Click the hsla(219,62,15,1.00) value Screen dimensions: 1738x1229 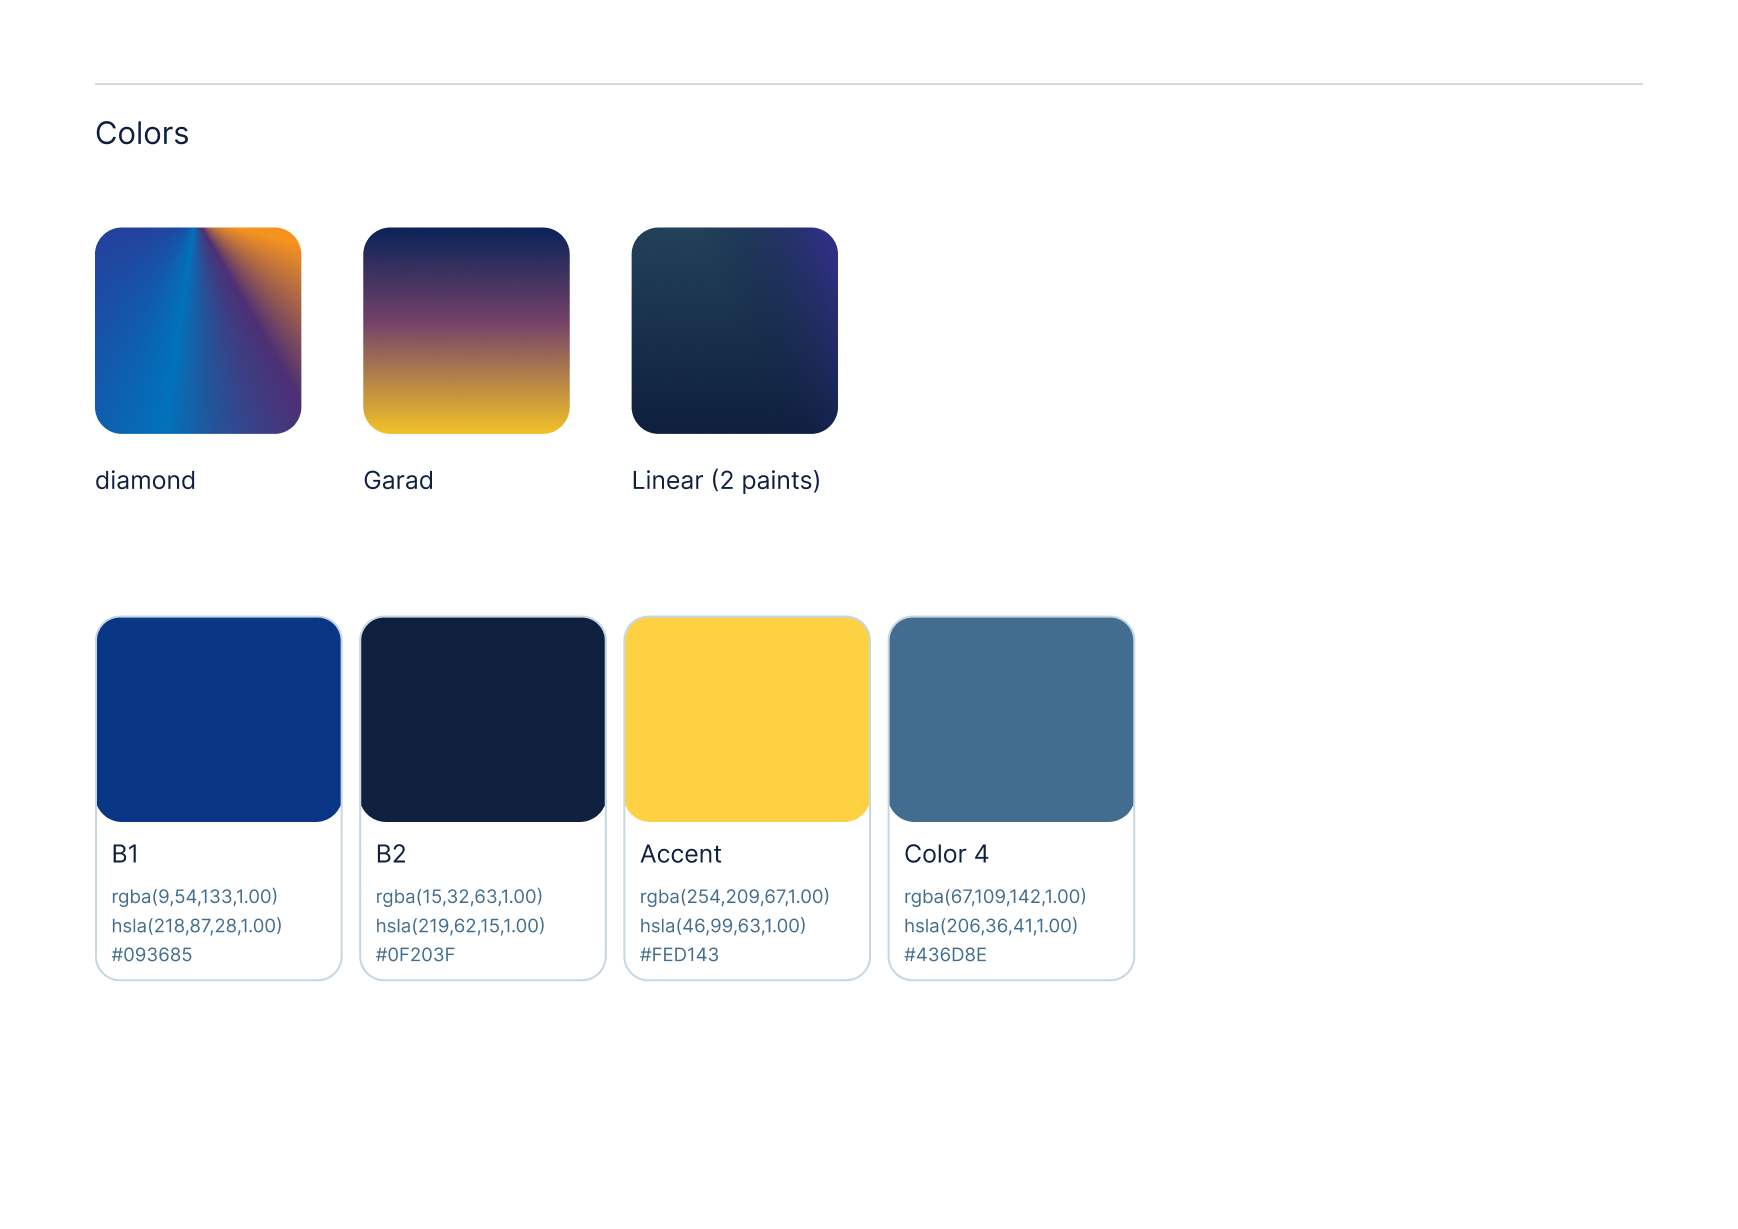tap(460, 926)
